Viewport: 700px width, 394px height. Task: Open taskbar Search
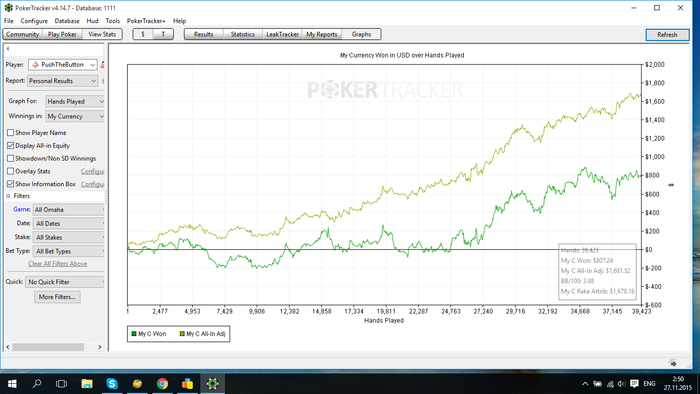[37, 384]
